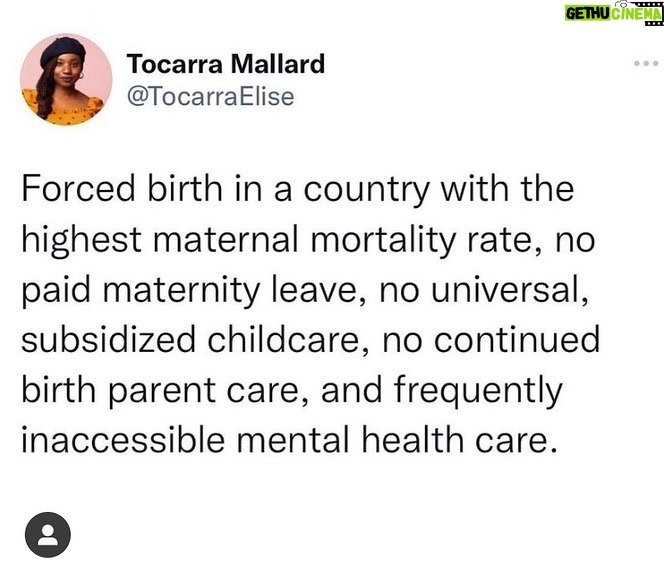664x587 pixels.
Task: Click the 'inaccessible mental health care' line
Action: 289,440
